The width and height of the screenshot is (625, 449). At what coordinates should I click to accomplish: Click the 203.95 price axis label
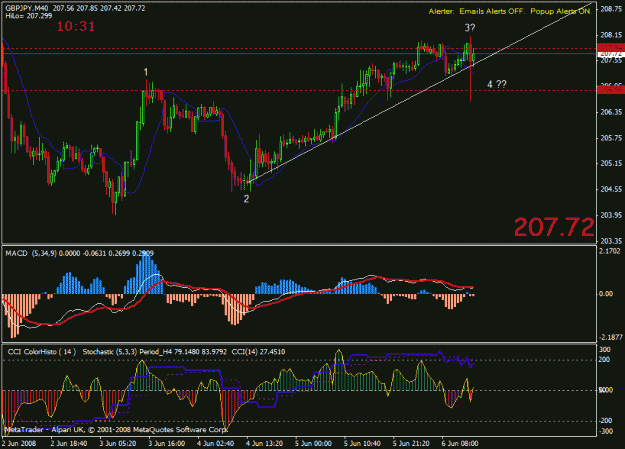[611, 215]
